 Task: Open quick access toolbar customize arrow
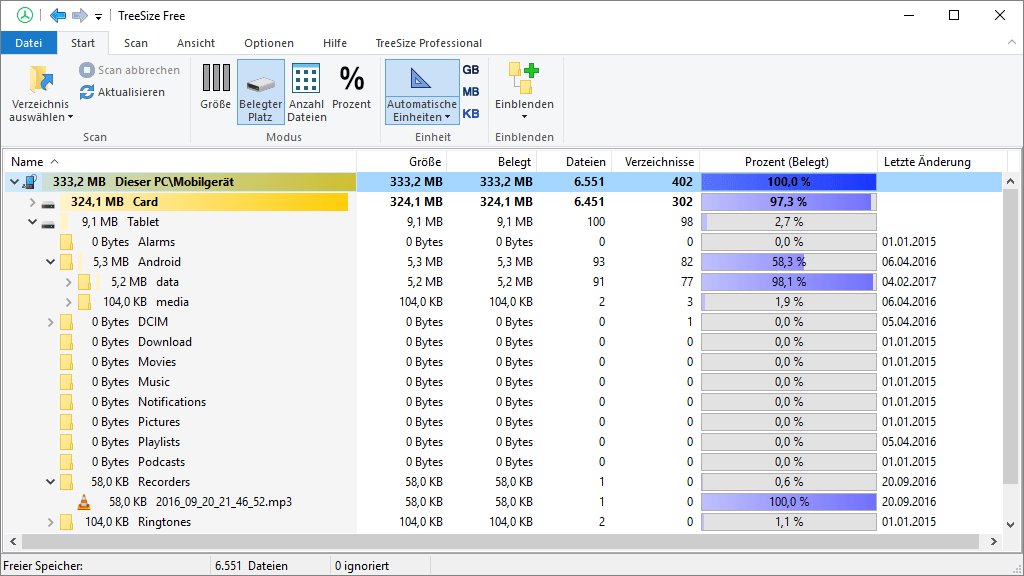click(99, 16)
